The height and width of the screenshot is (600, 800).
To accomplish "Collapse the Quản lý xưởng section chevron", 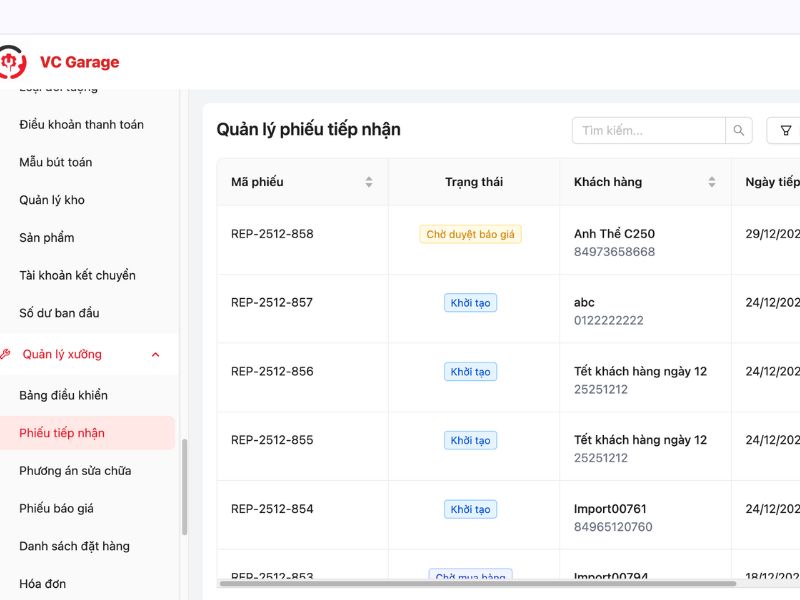I will pos(155,354).
